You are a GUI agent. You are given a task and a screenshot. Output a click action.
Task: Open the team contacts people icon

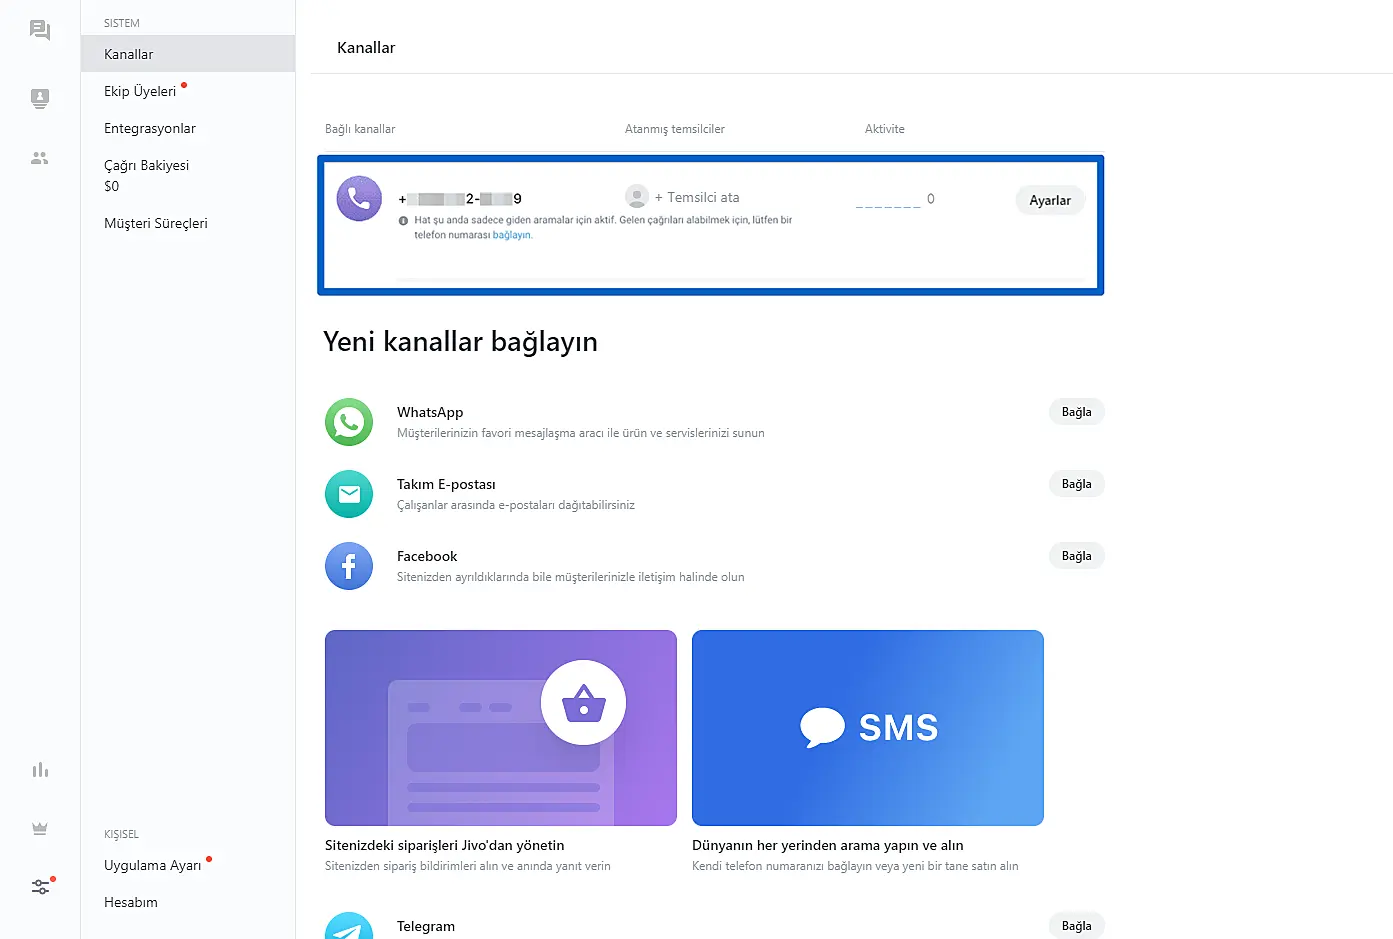pos(40,158)
